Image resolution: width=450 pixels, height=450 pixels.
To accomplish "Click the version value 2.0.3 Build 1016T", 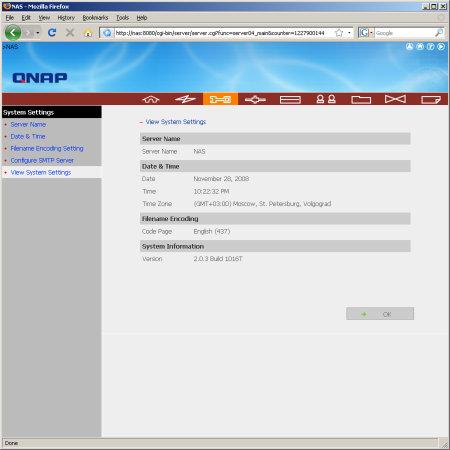I will (x=218, y=259).
